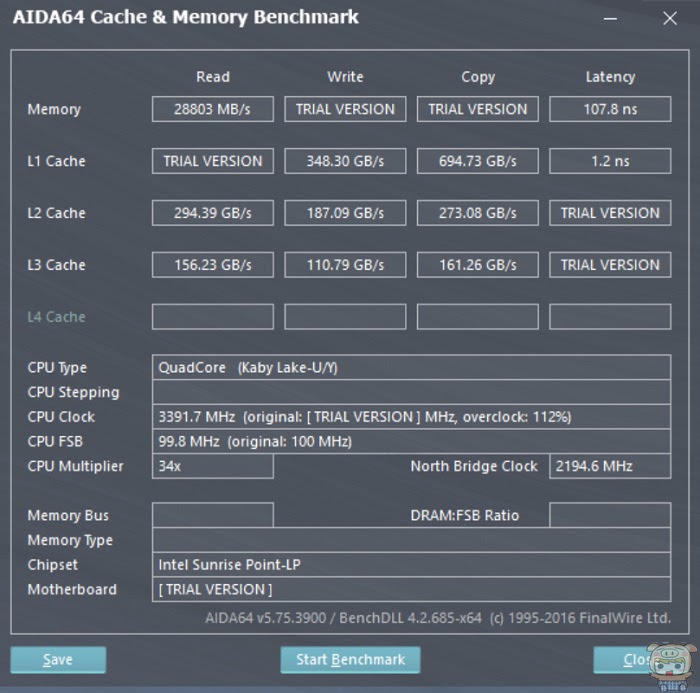This screenshot has width=700, height=693.
Task: Select L2 Cache Copy 273.08 GB/s
Action: point(478,213)
